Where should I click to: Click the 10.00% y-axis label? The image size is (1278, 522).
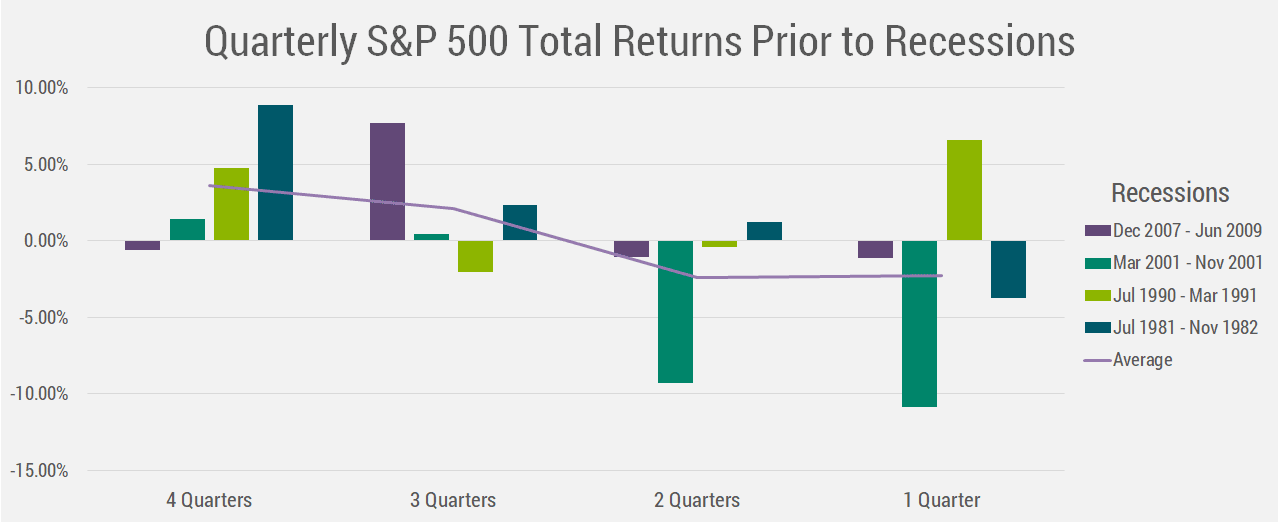pyautogui.click(x=41, y=88)
